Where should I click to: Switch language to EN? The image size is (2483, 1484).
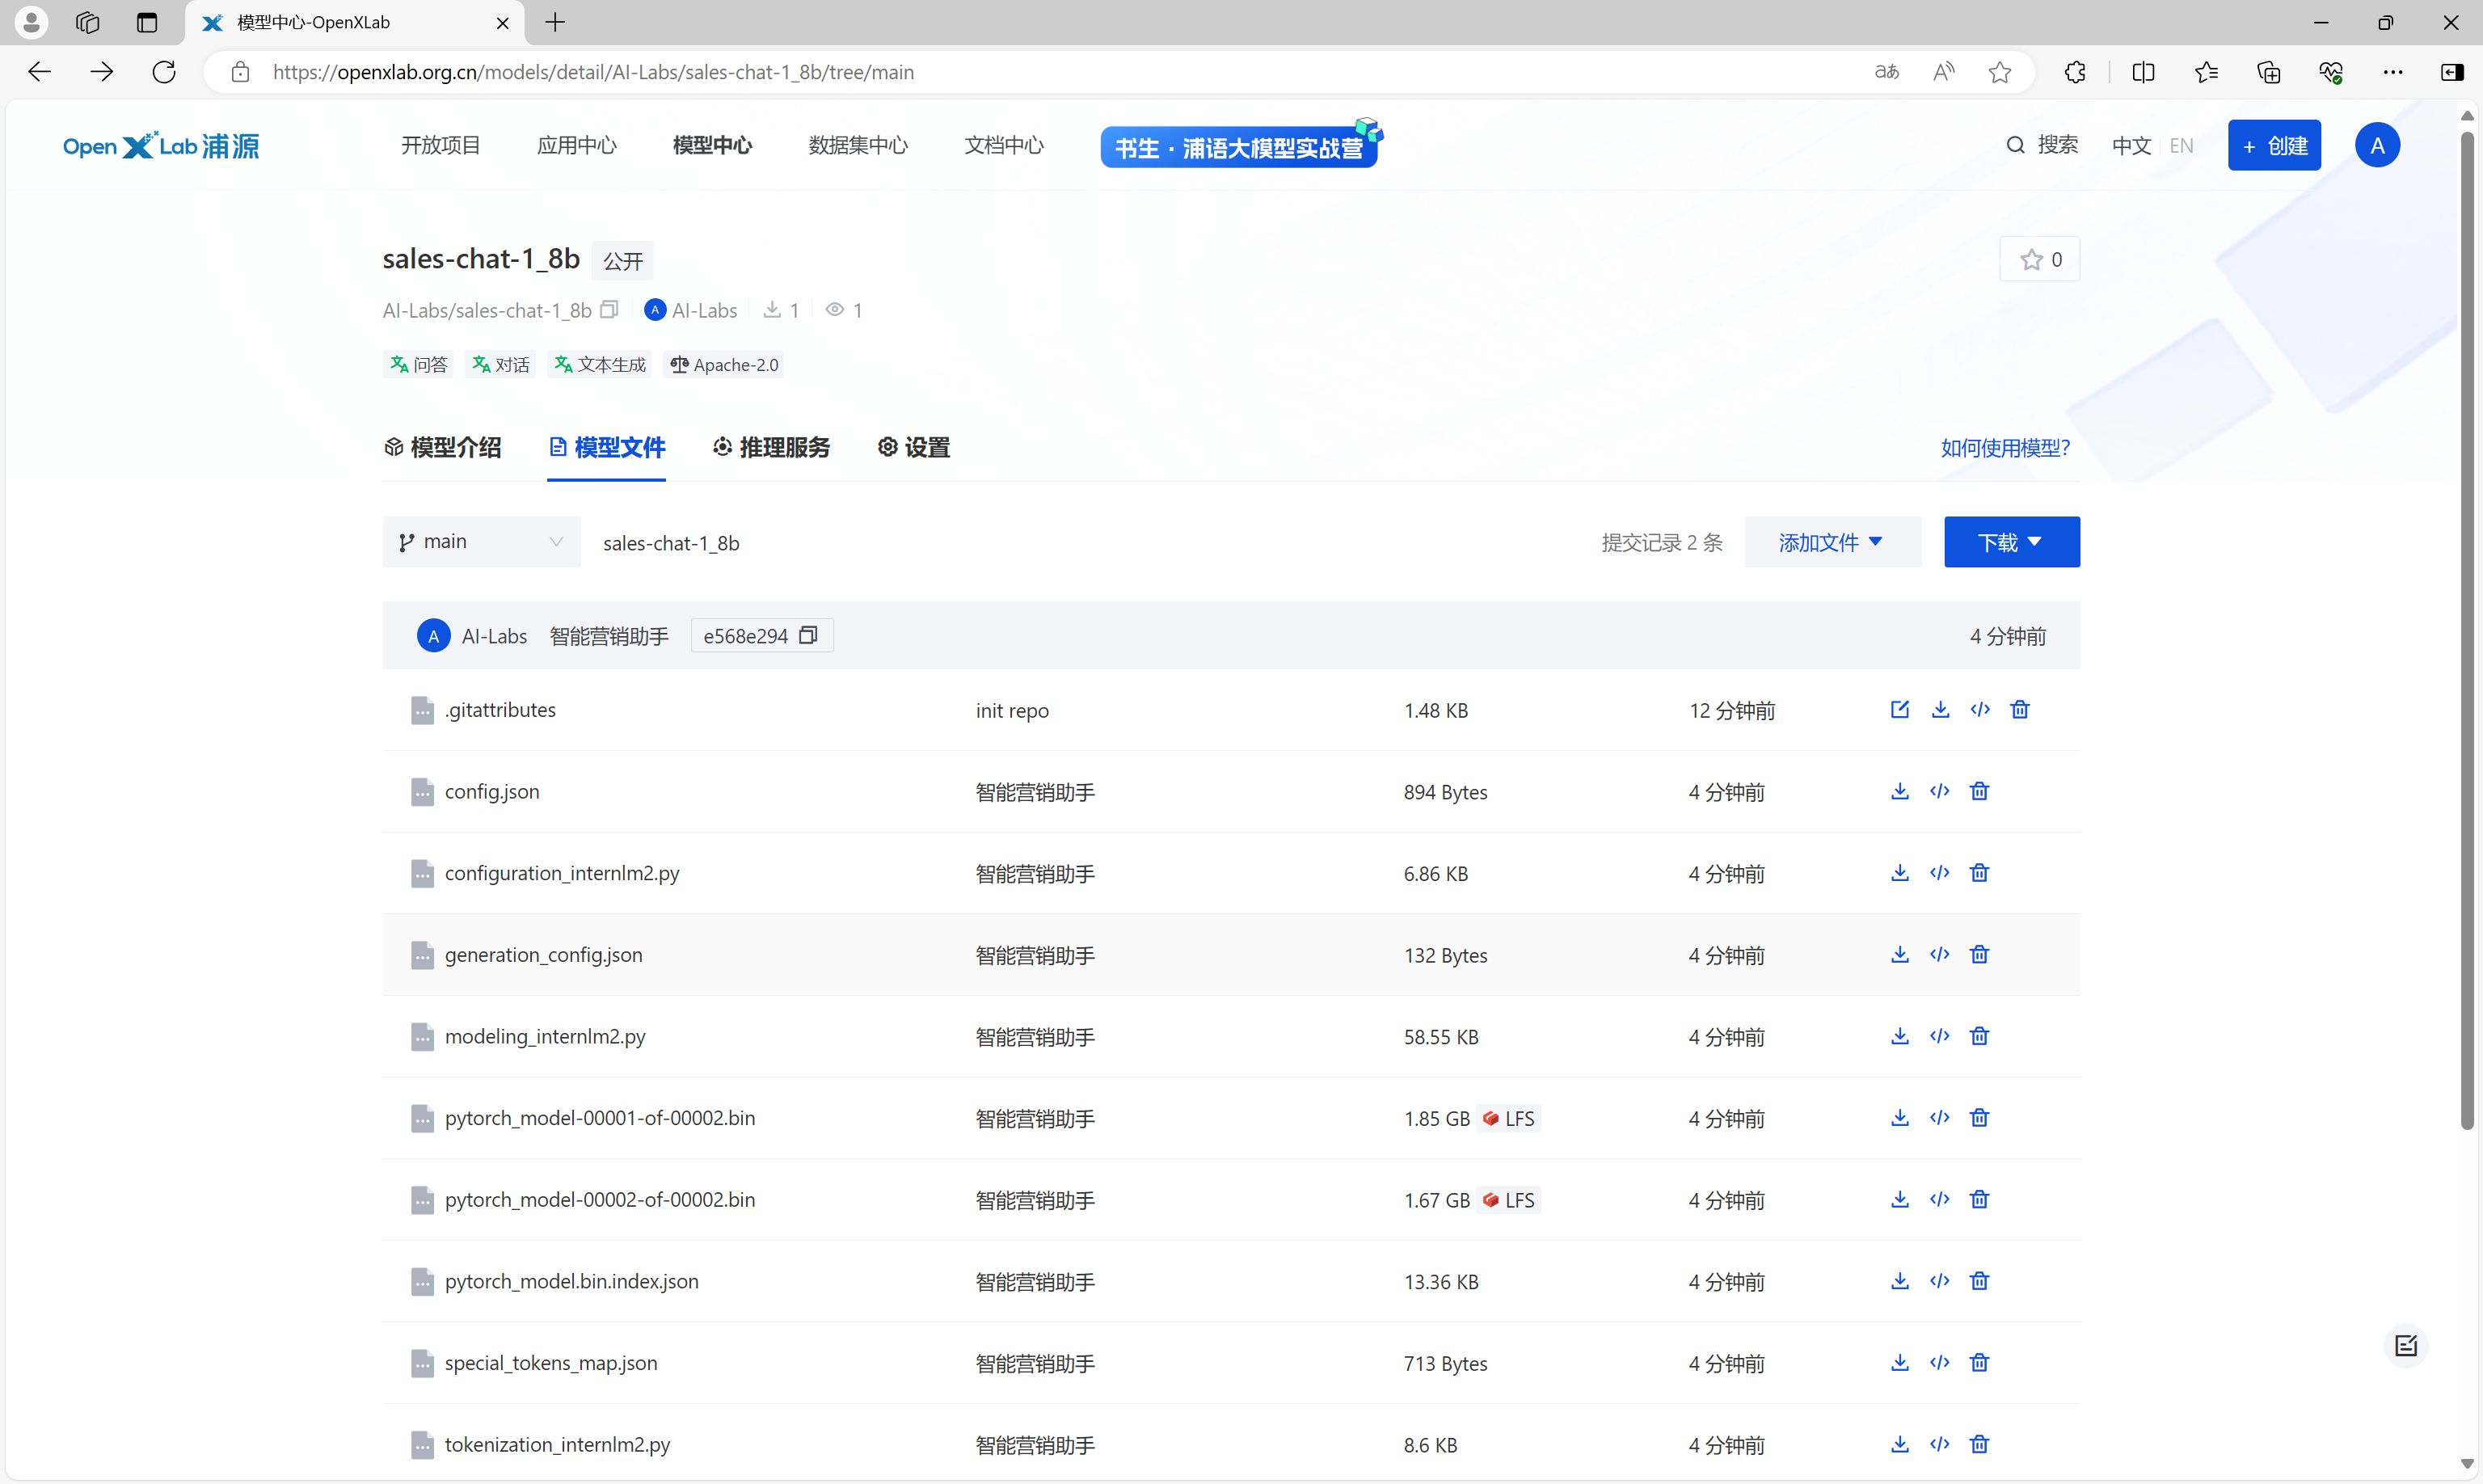[x=2181, y=146]
